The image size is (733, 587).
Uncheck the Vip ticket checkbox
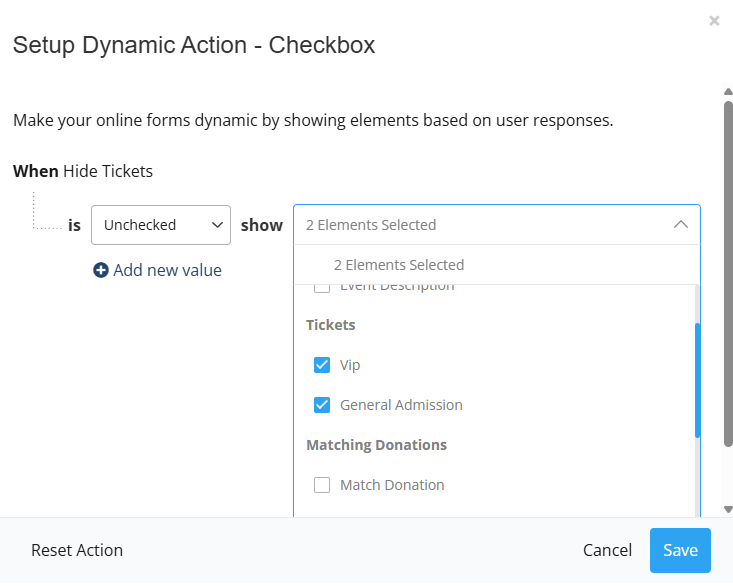322,365
